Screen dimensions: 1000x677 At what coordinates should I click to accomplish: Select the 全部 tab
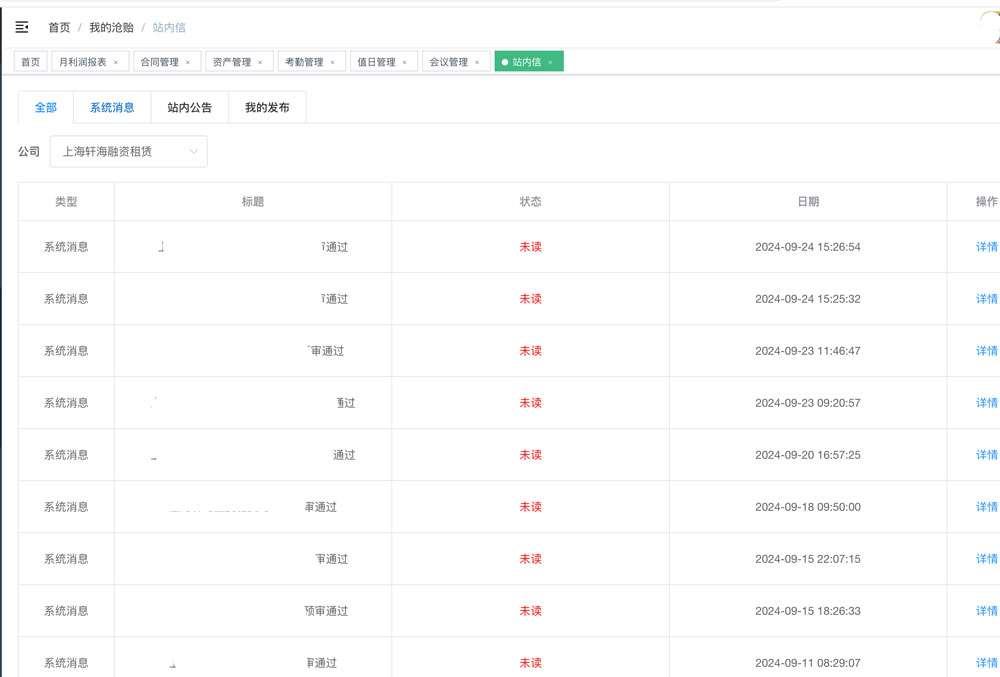tap(46, 107)
